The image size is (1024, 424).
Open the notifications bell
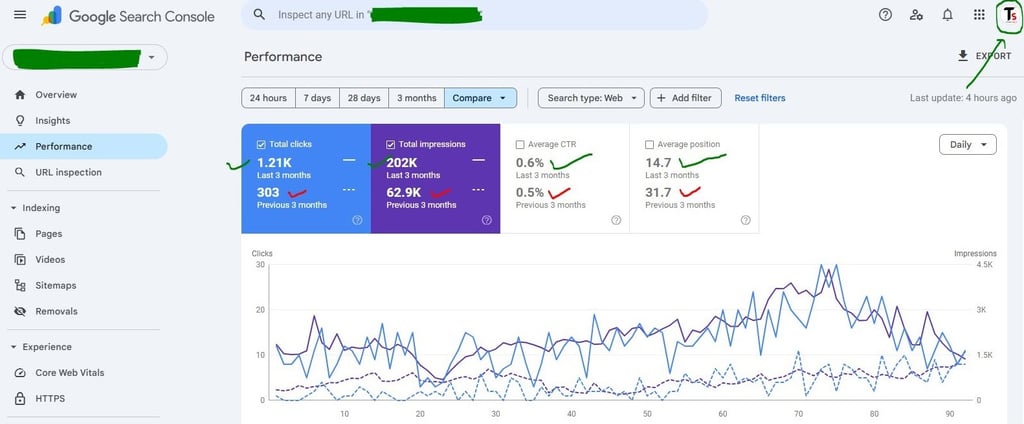(x=948, y=14)
